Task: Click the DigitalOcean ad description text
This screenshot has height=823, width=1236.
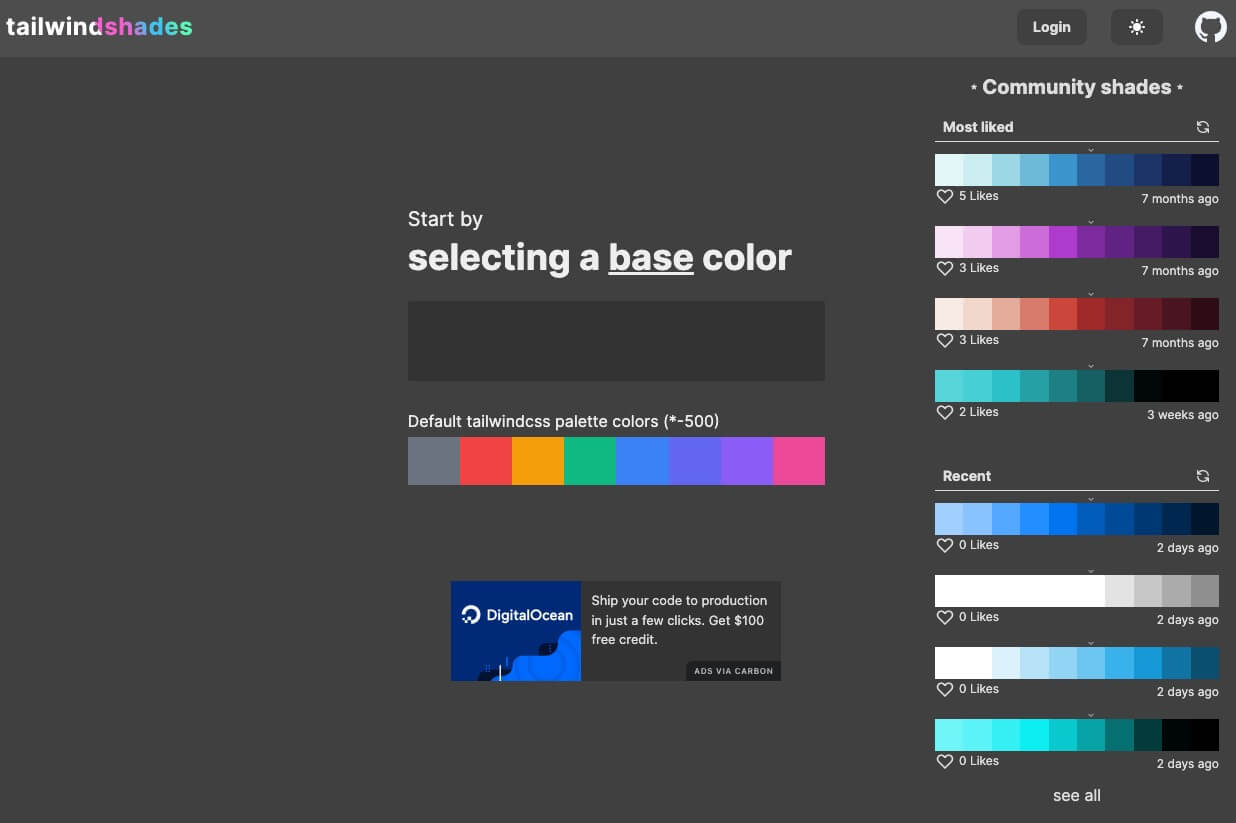Action: click(679, 620)
